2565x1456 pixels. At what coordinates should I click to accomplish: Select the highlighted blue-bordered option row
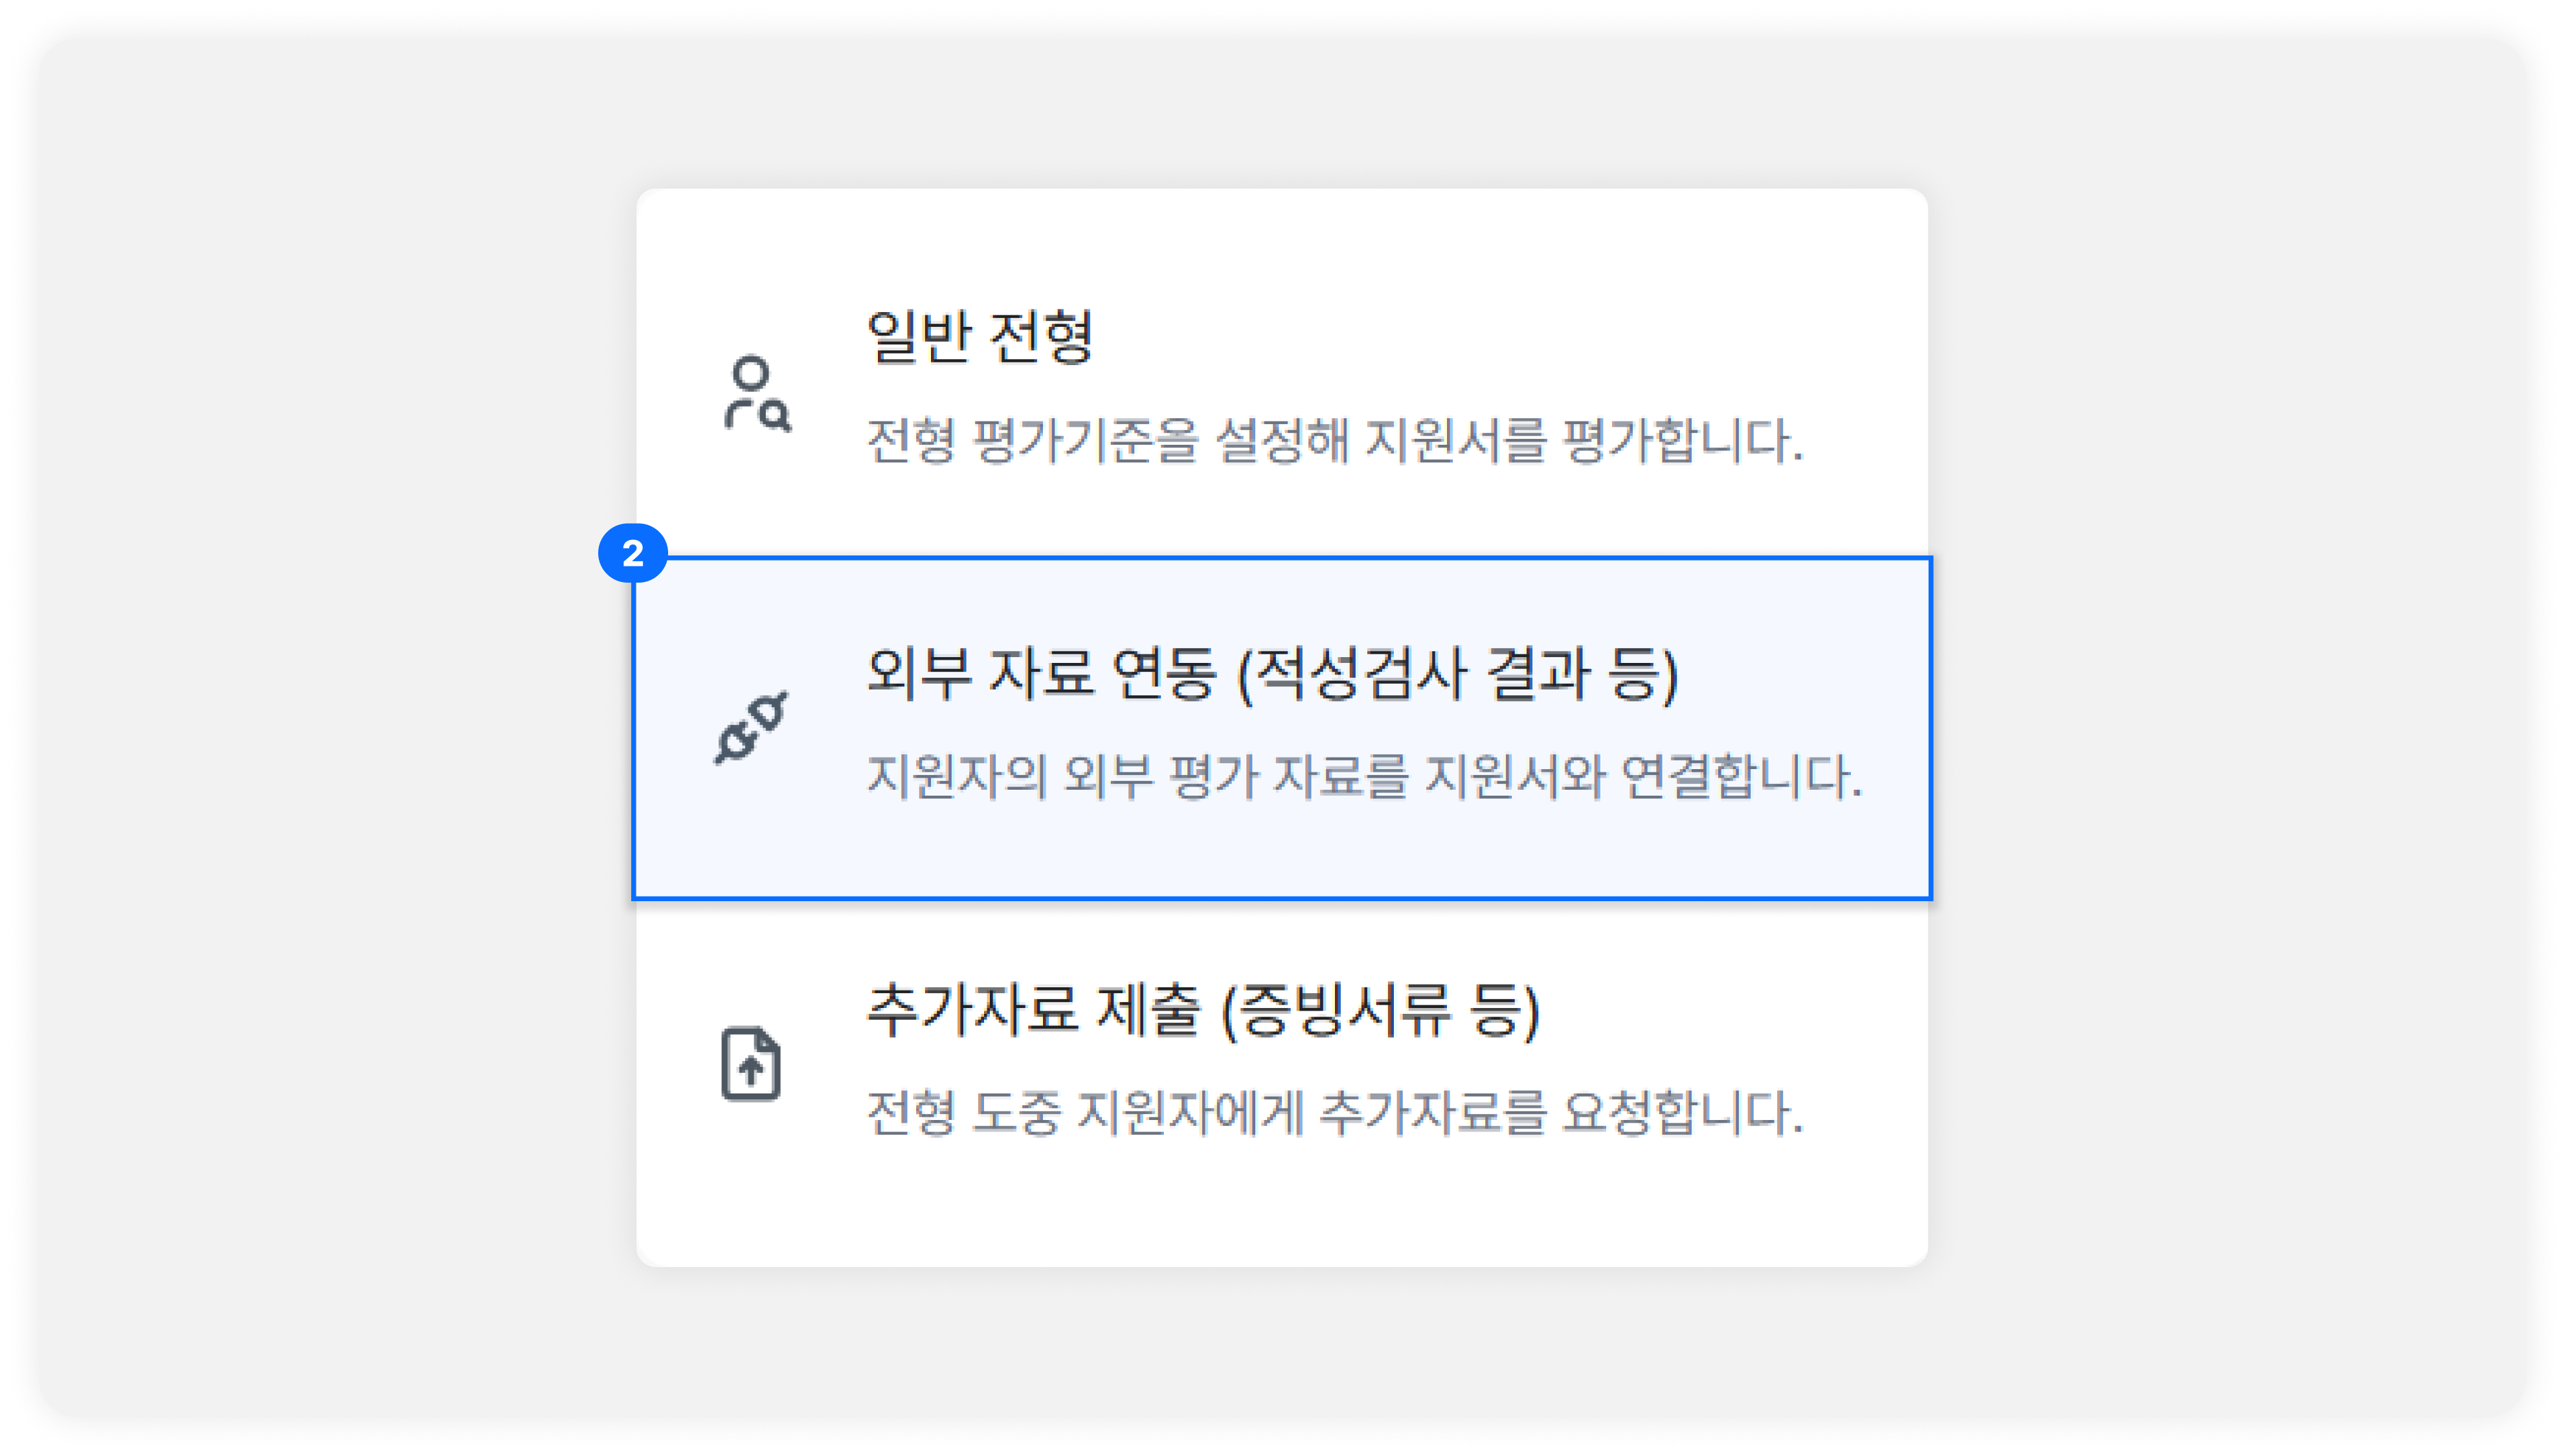(1282, 728)
